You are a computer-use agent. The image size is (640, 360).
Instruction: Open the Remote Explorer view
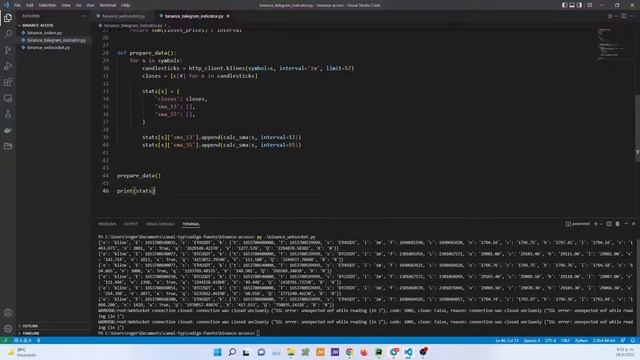click(x=8, y=98)
